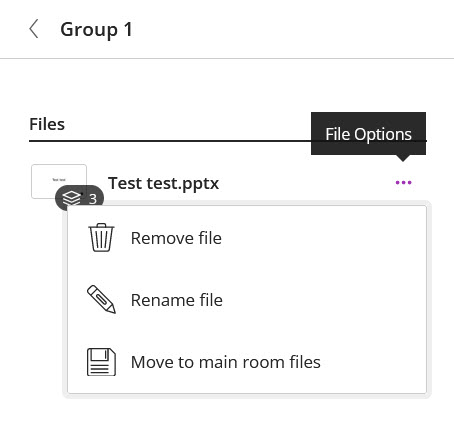Image resolution: width=454 pixels, height=441 pixels.
Task: Go back using the chevron beside Group 1
Action: 34,29
